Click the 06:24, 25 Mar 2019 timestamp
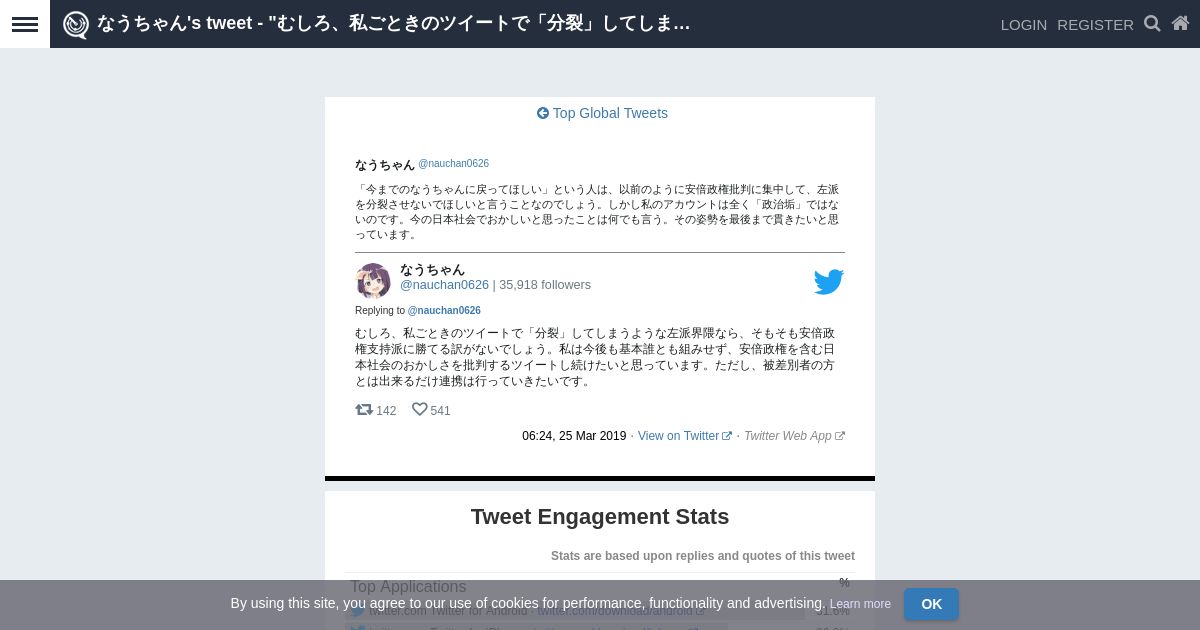This screenshot has height=630, width=1200. pos(574,436)
